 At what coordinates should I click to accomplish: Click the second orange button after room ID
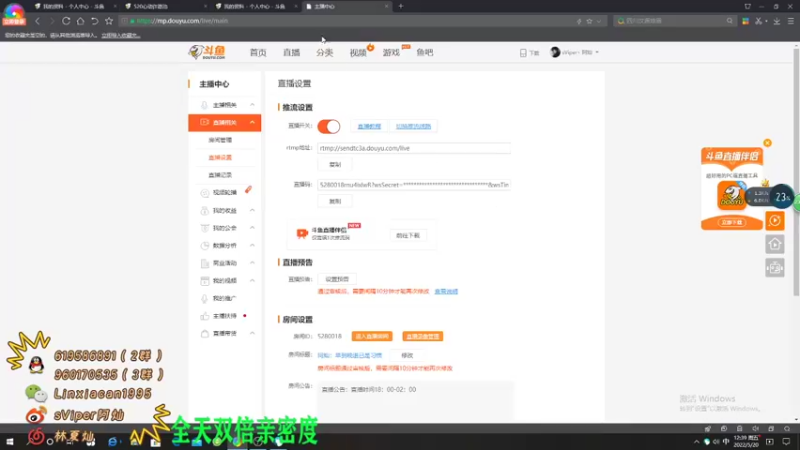pos(422,336)
